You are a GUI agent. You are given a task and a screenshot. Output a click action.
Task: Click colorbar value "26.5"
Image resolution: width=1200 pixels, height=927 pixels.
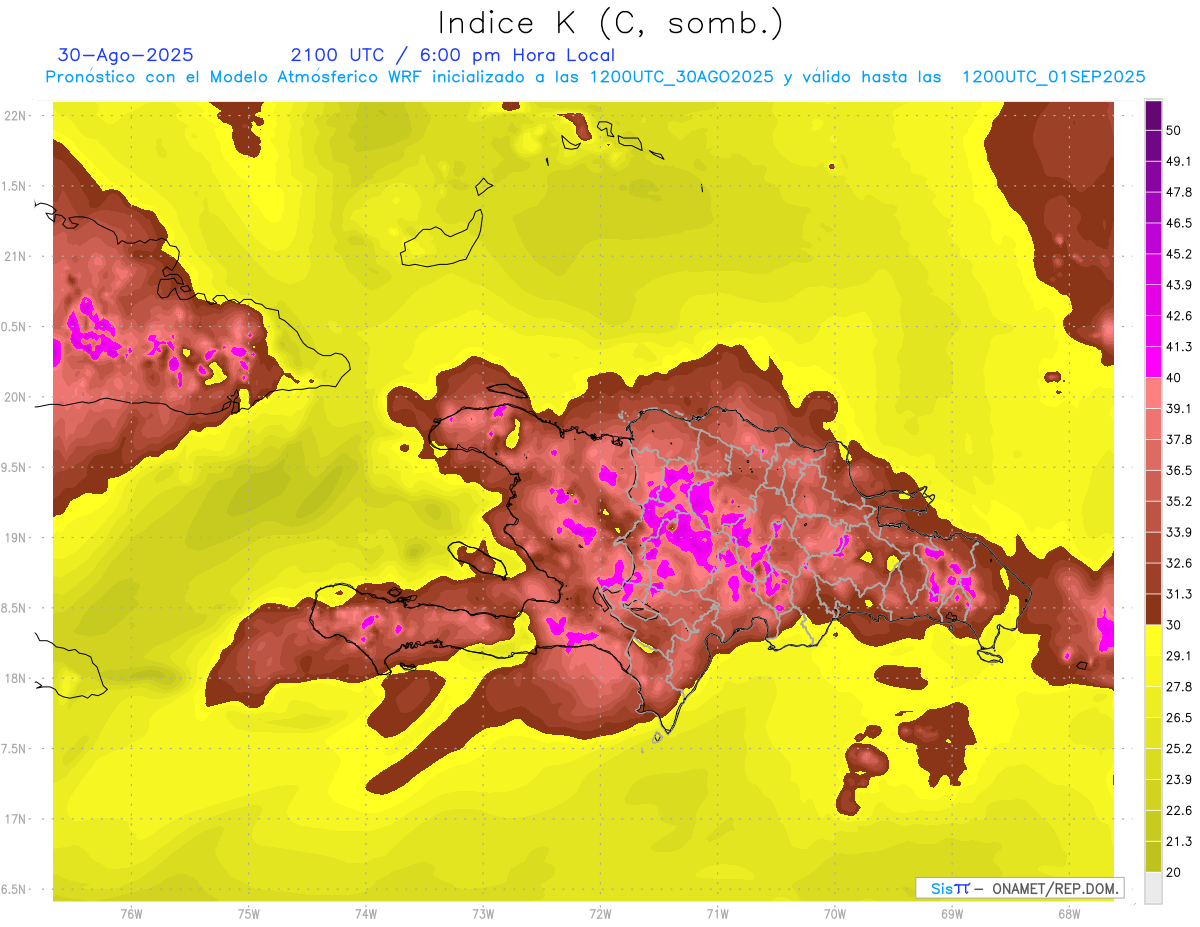[1178, 718]
